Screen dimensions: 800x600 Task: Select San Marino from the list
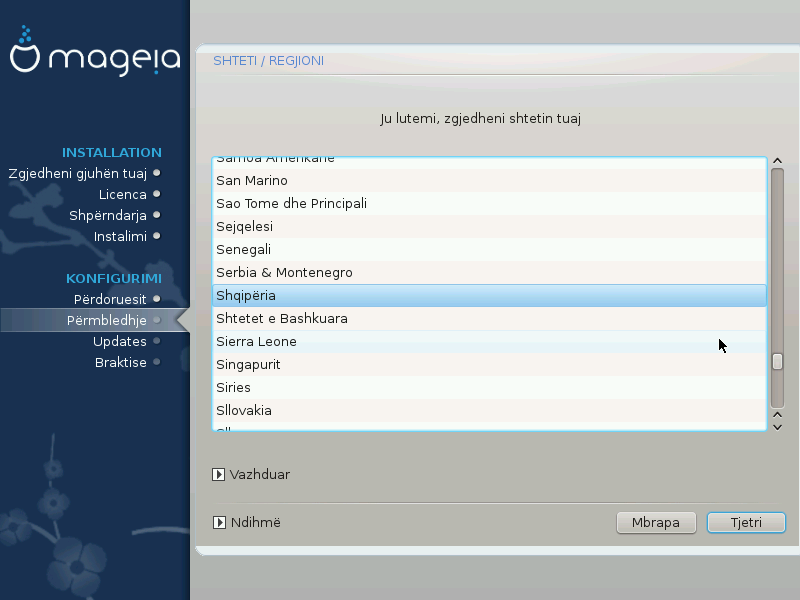coord(252,181)
